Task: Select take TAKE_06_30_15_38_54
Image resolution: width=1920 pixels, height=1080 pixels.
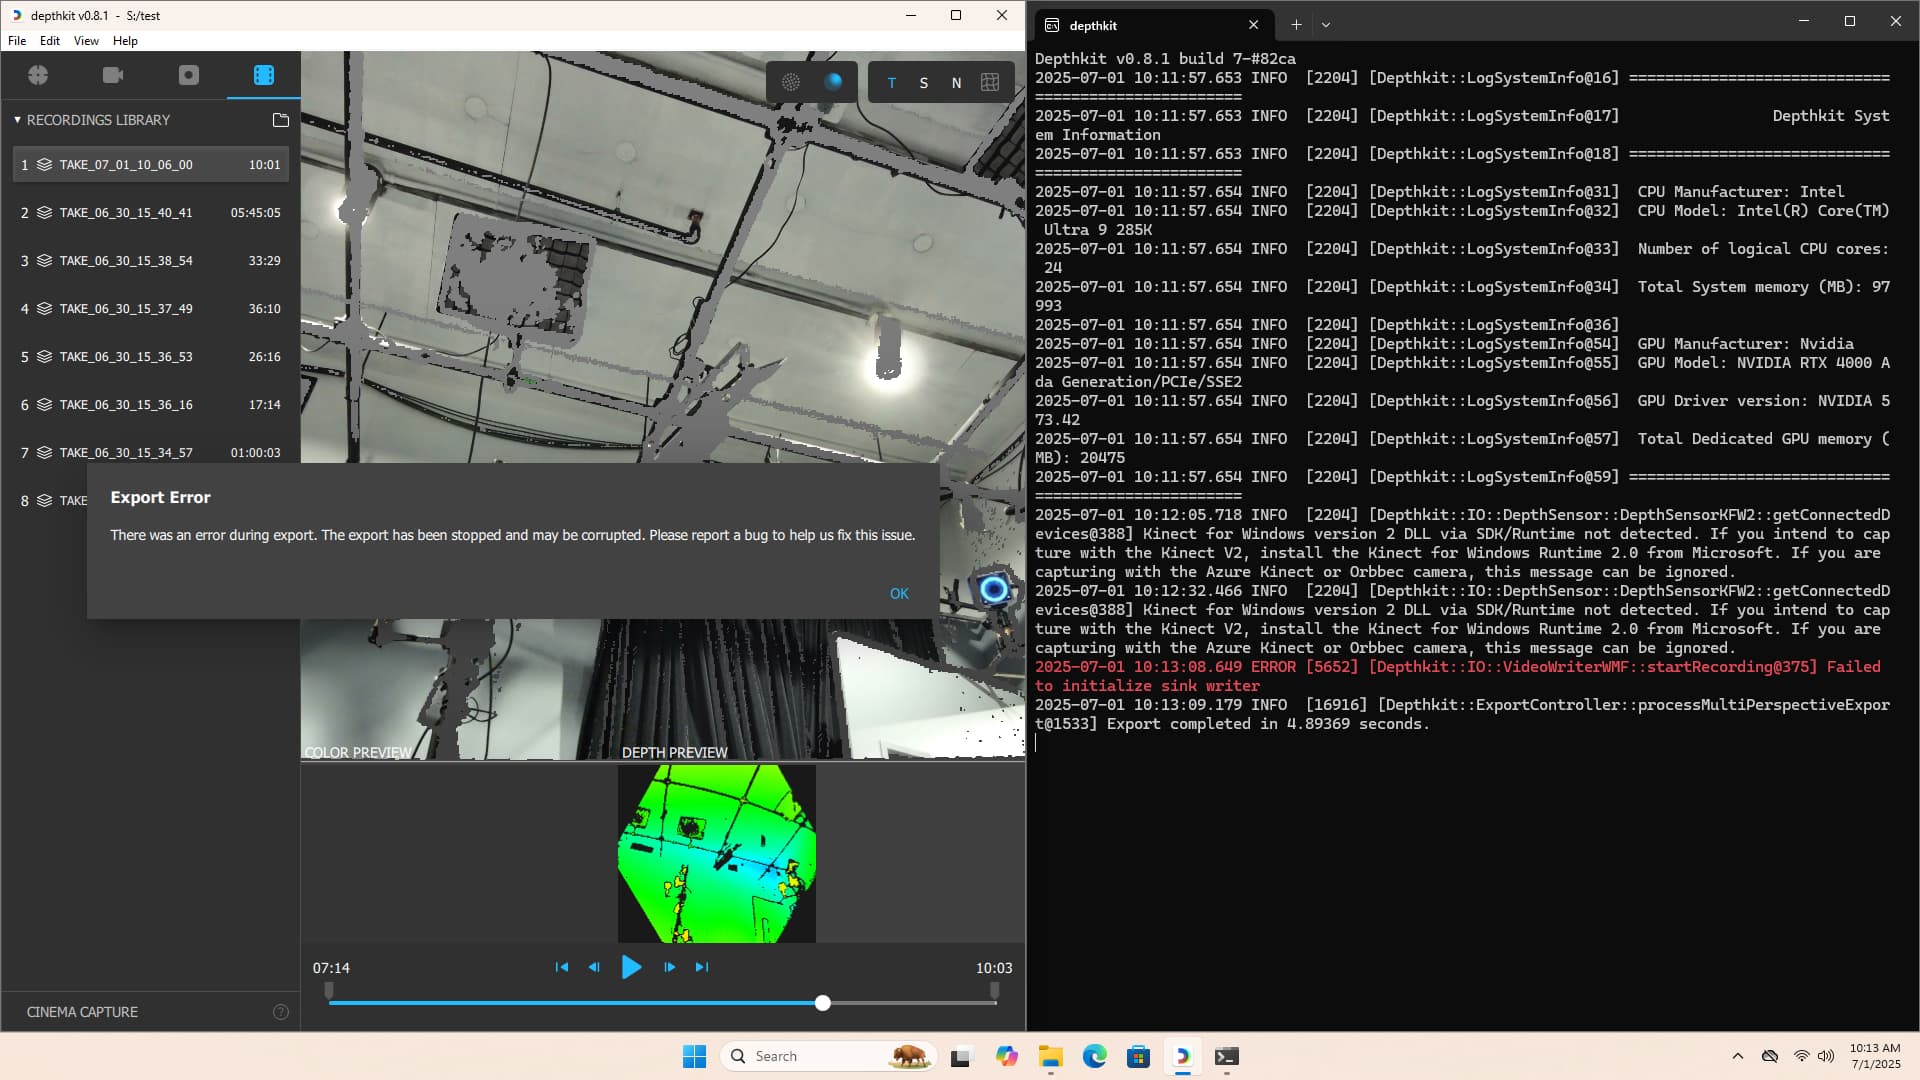Action: (x=151, y=261)
